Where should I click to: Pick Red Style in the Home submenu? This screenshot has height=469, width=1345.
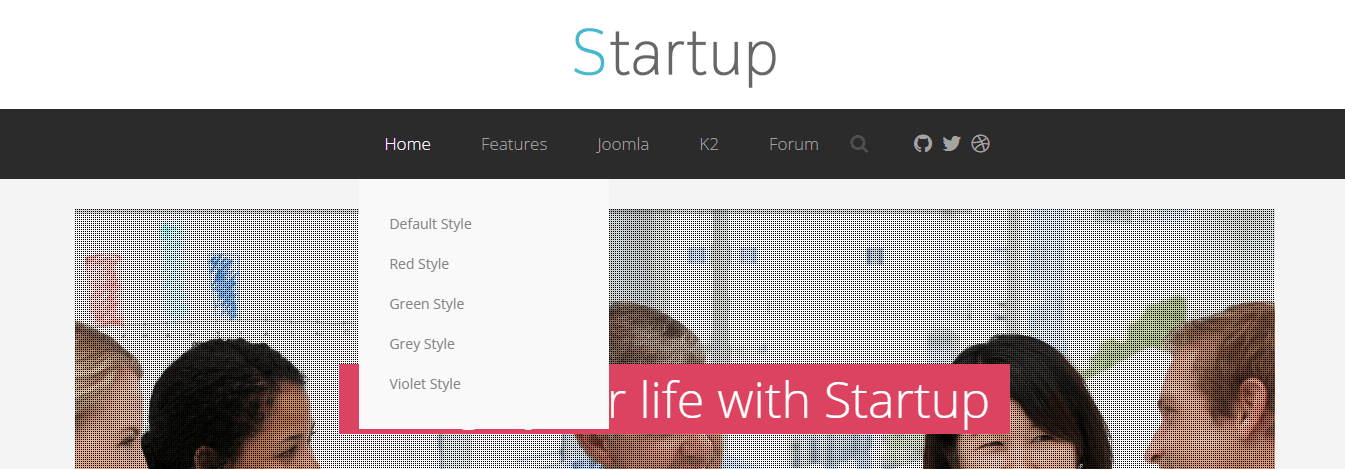pyautogui.click(x=419, y=264)
